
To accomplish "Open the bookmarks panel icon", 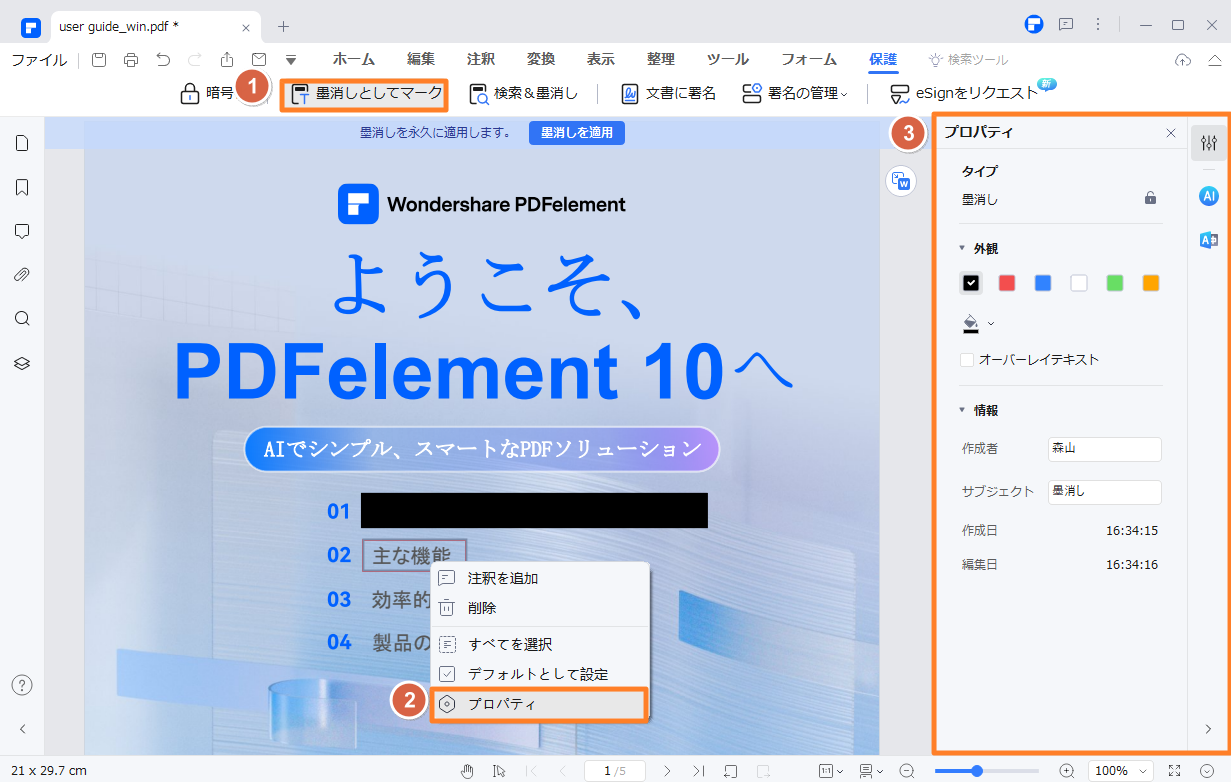I will (x=22, y=187).
